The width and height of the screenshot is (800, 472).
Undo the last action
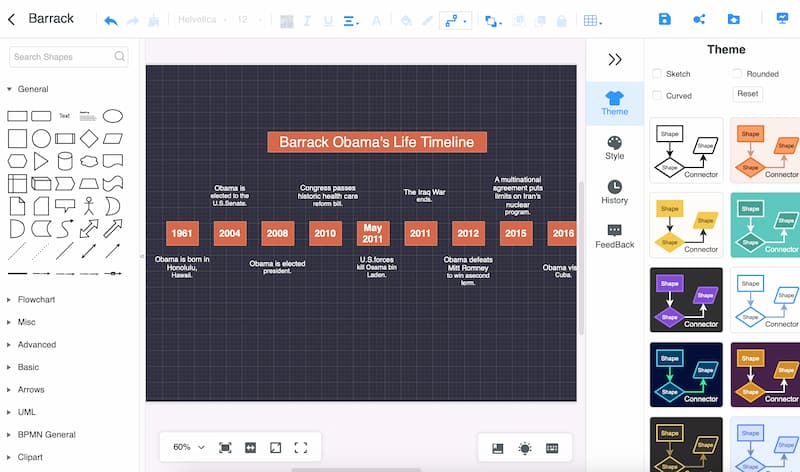(111, 20)
